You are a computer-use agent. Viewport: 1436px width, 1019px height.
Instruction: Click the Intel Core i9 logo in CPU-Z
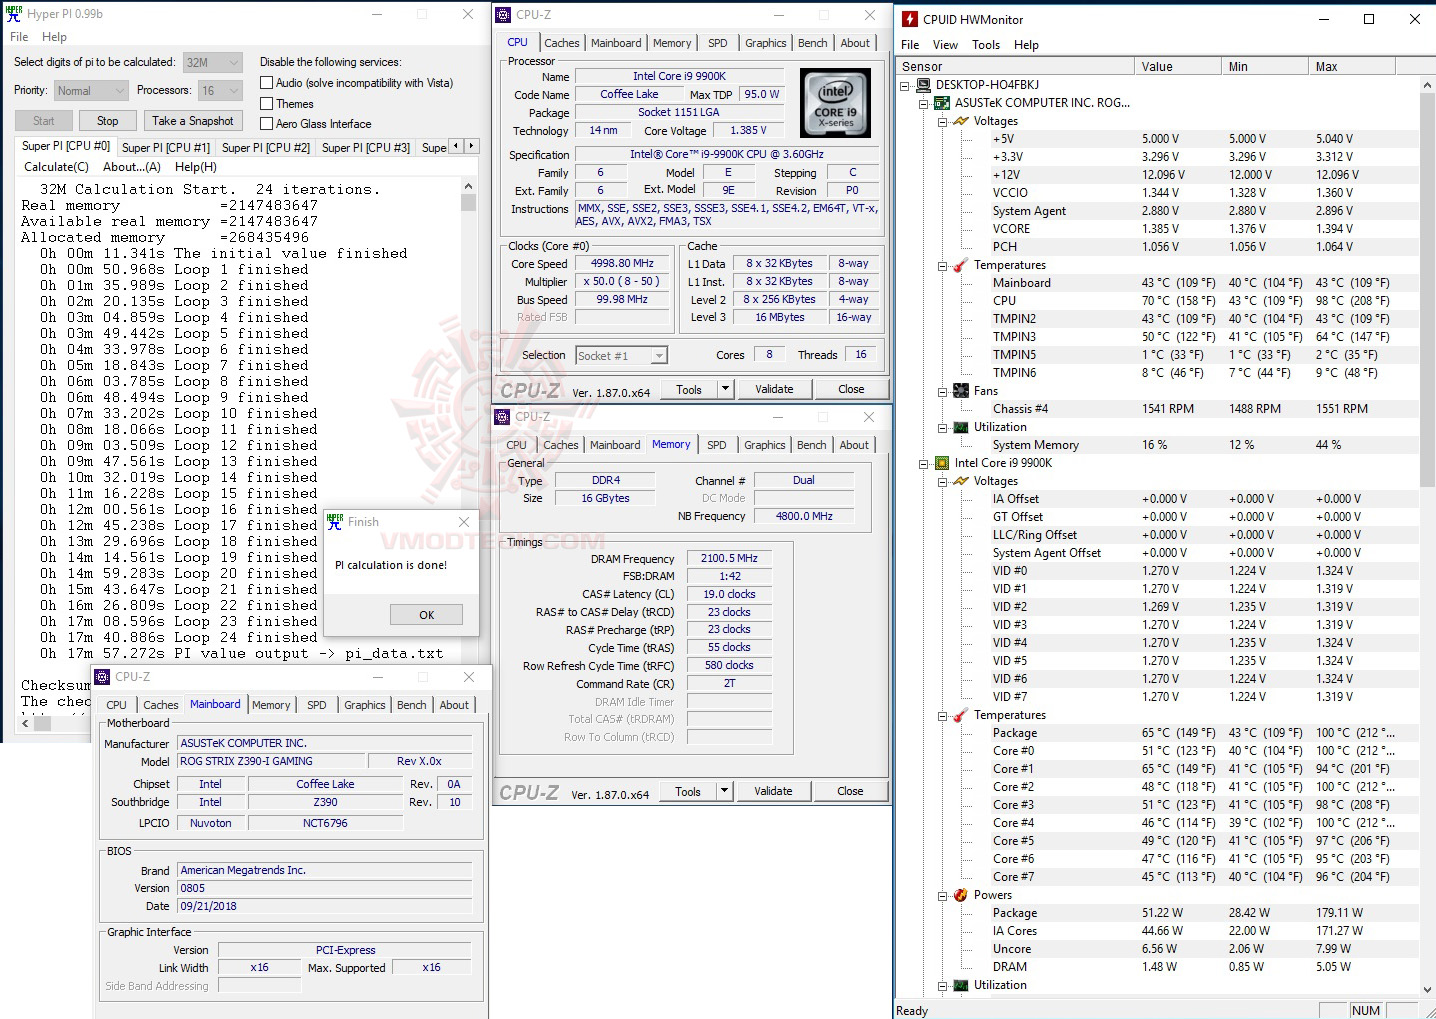[835, 103]
